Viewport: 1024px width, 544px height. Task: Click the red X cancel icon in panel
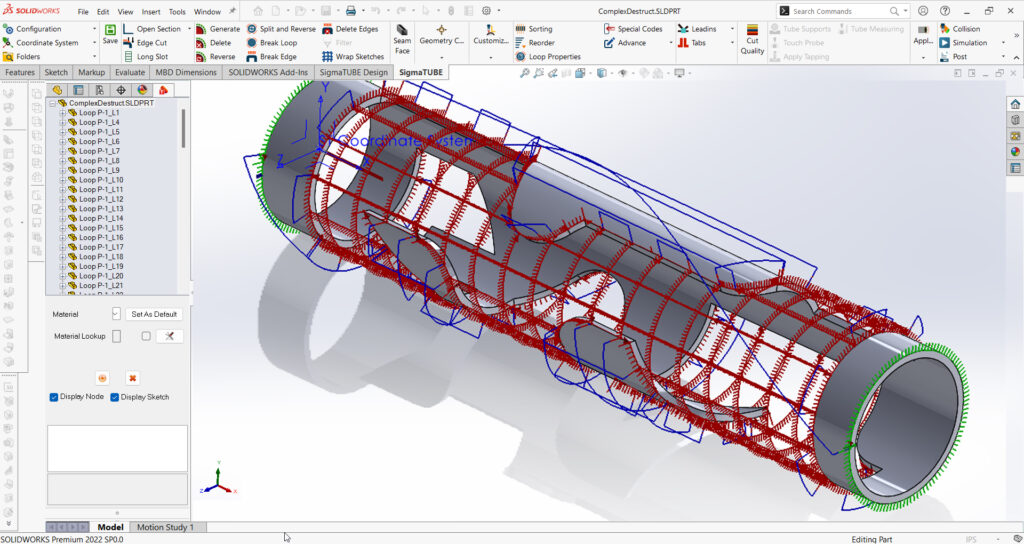click(x=132, y=378)
